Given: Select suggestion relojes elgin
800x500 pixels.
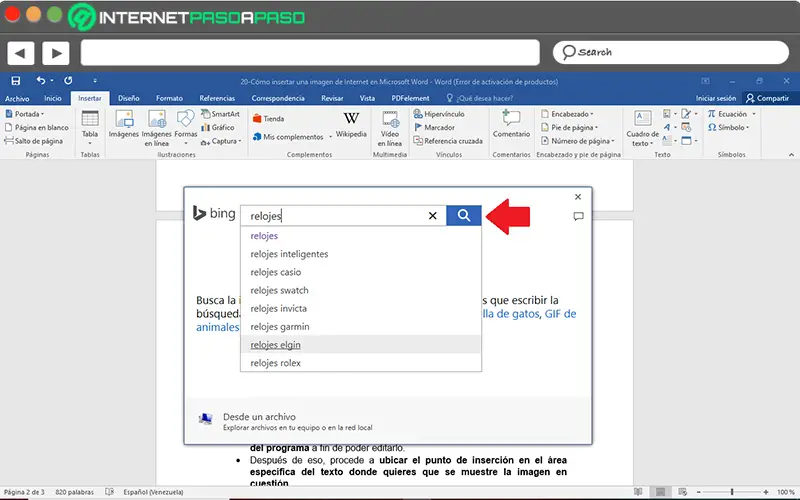Looking at the screenshot, I should (361, 345).
